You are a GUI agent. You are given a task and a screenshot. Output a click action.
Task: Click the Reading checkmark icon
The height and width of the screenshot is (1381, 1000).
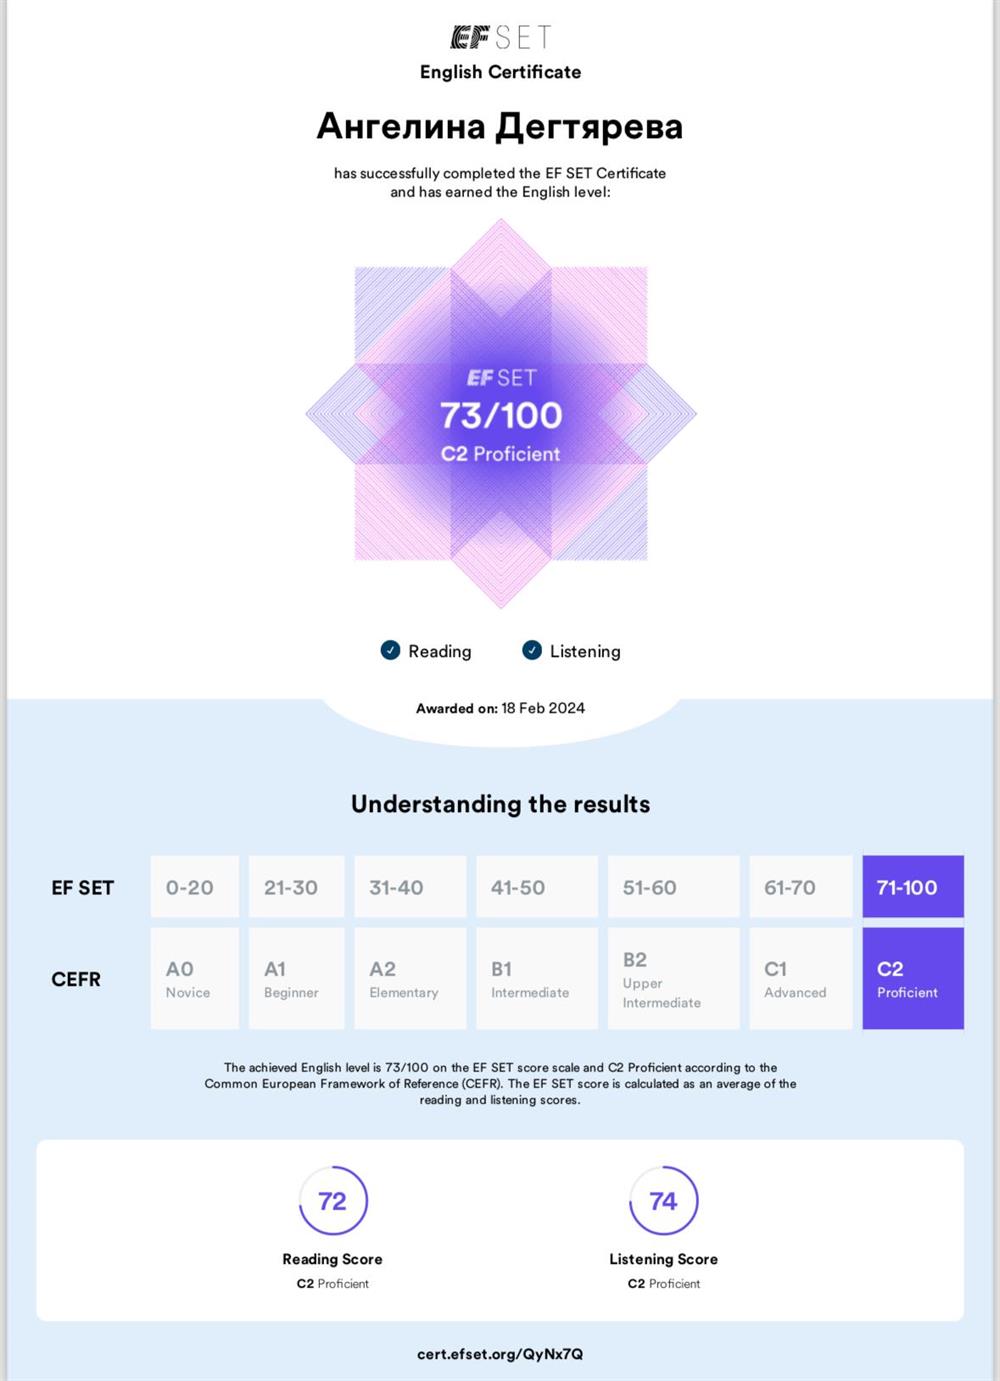[390, 650]
